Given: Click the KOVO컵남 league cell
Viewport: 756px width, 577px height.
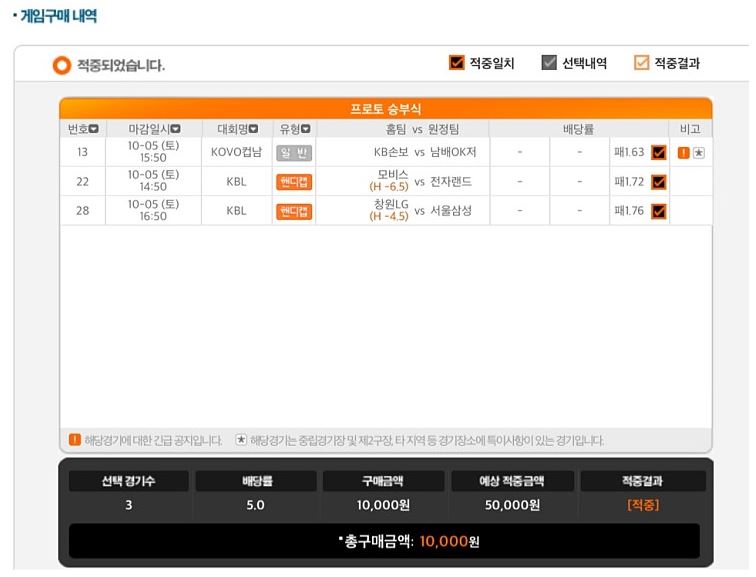Looking at the screenshot, I should [236, 152].
